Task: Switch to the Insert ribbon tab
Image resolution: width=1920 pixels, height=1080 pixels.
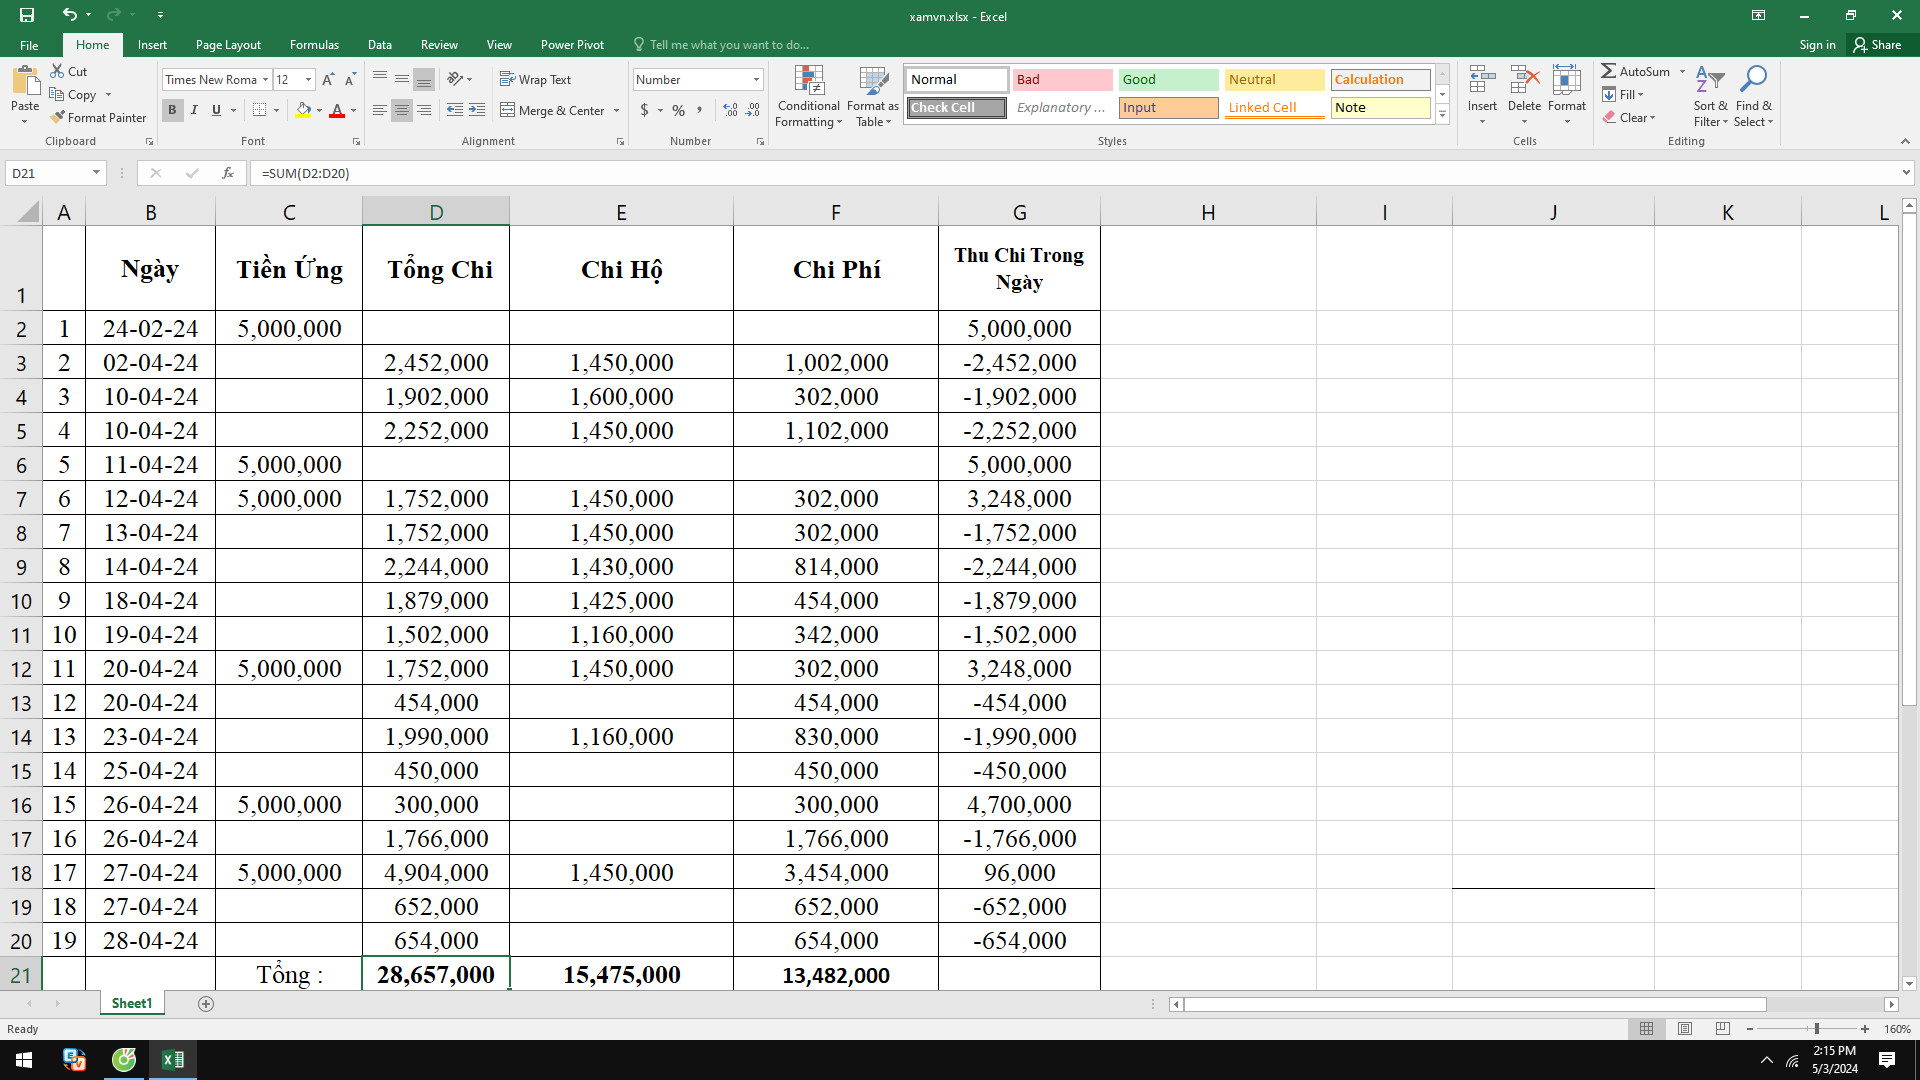Action: 152,44
